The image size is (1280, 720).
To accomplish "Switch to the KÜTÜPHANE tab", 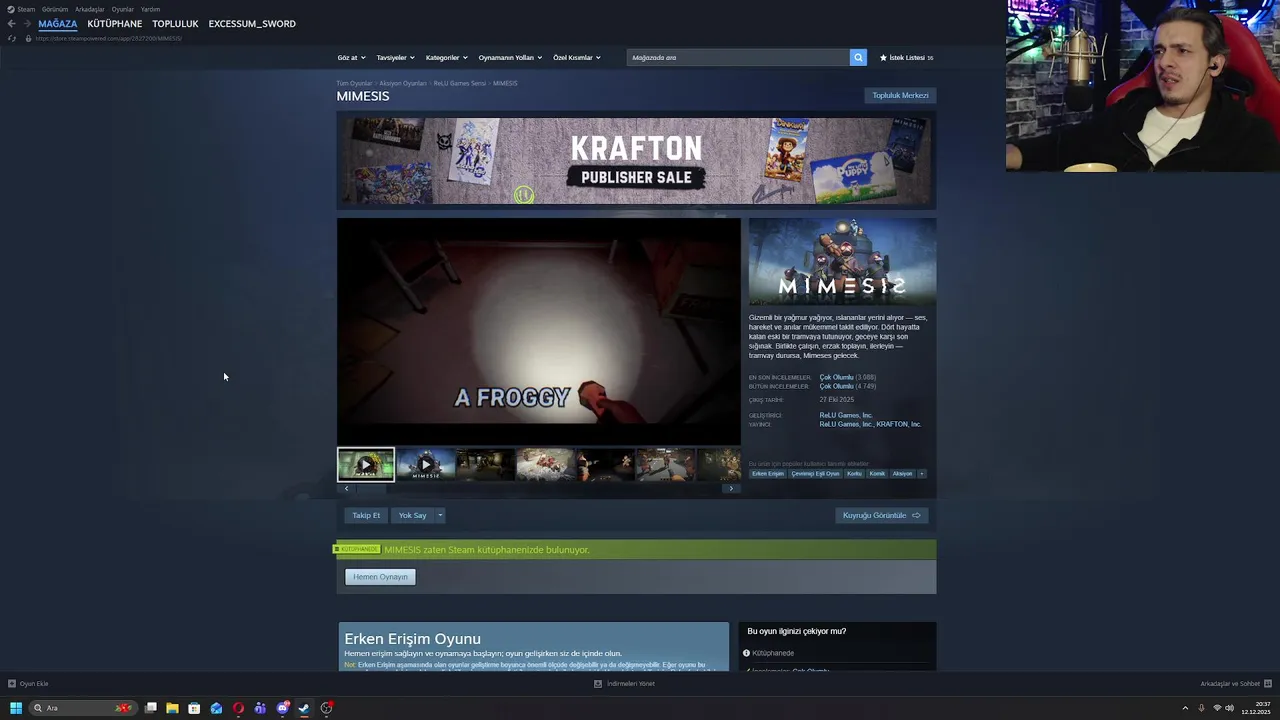I will pyautogui.click(x=114, y=24).
